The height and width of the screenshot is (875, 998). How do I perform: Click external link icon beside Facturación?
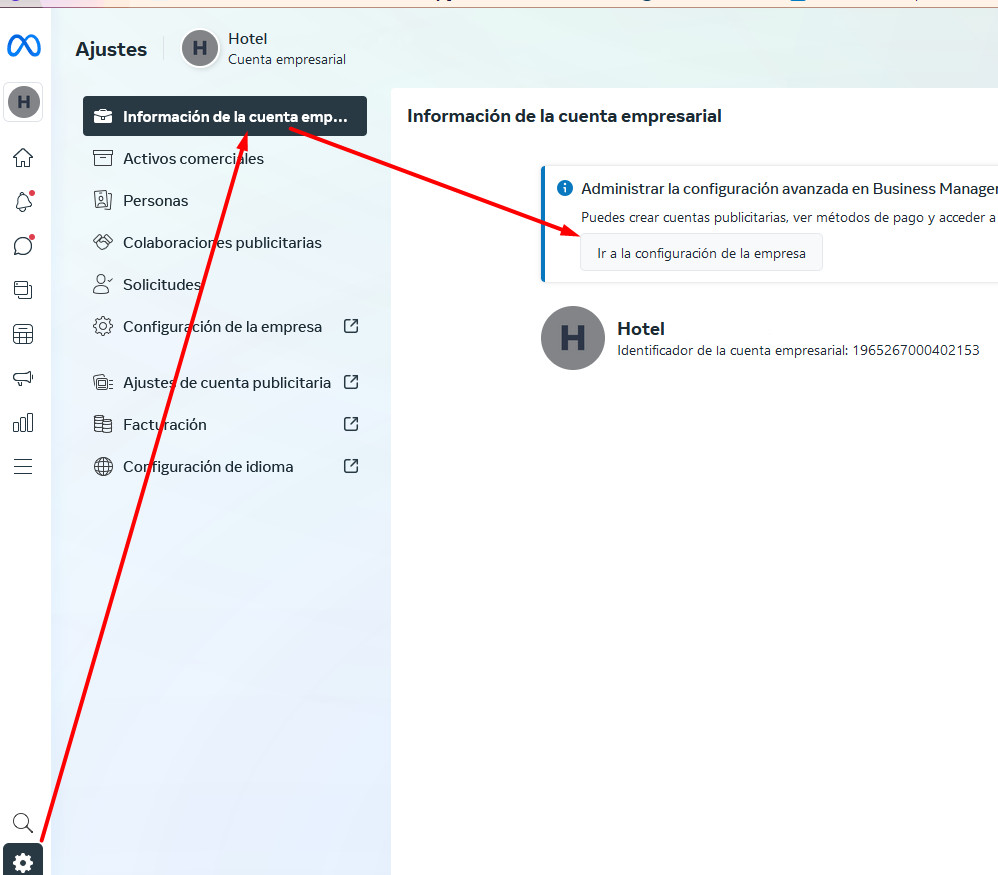pyautogui.click(x=351, y=424)
